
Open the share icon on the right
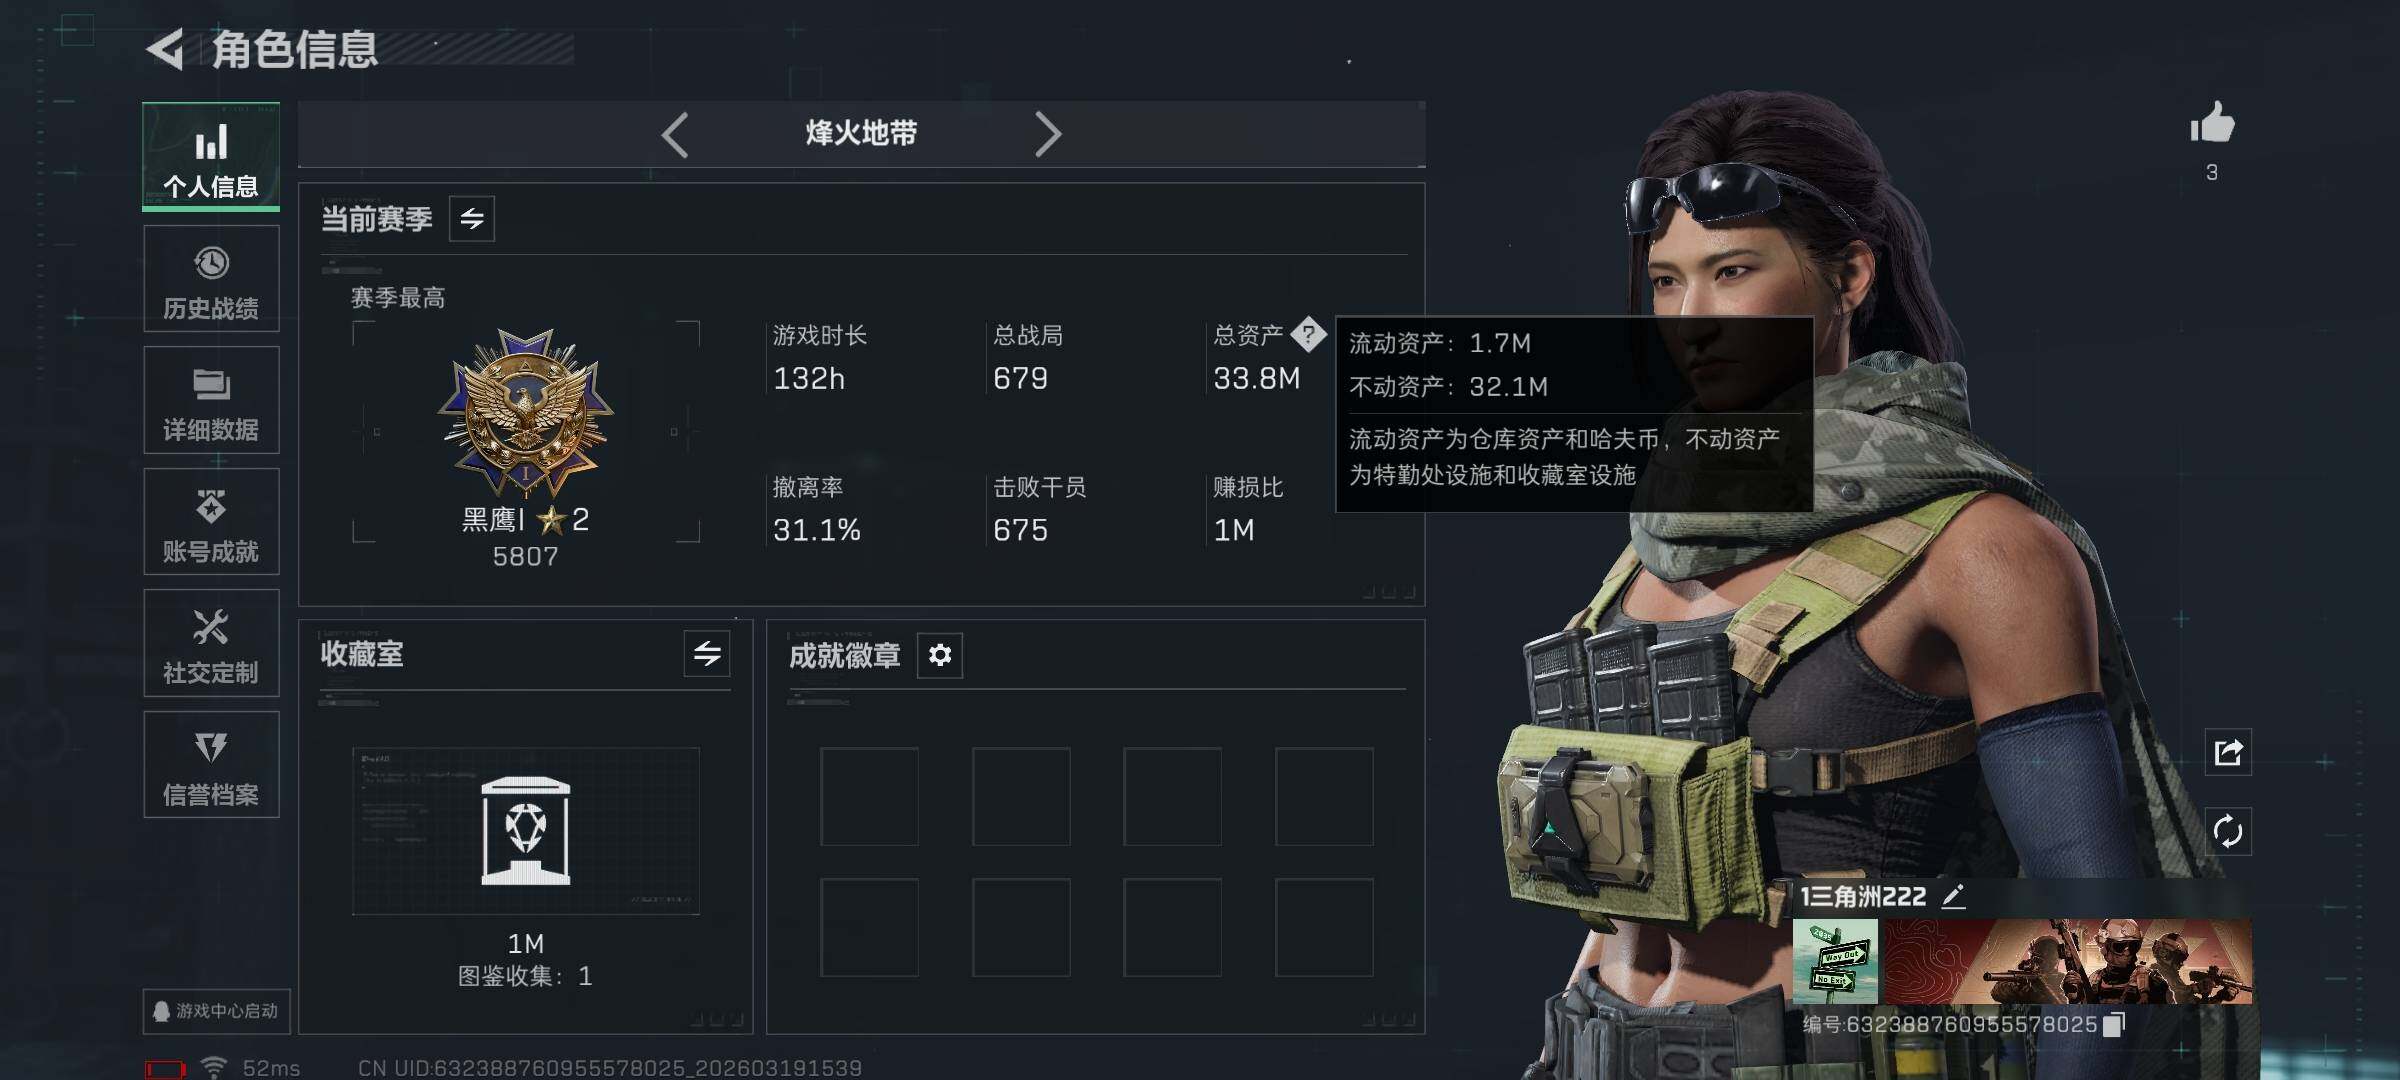[x=2228, y=752]
